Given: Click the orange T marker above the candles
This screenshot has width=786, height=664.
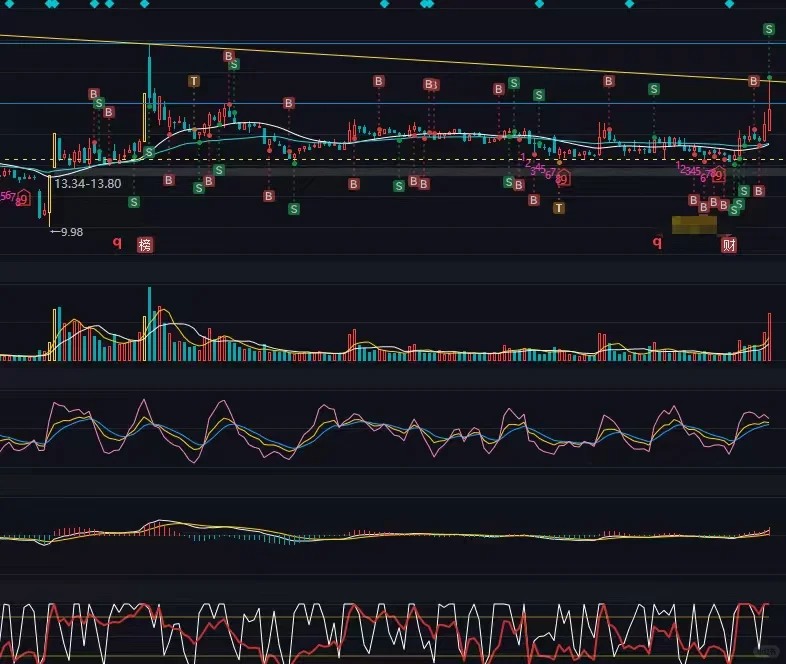Looking at the screenshot, I should (194, 81).
